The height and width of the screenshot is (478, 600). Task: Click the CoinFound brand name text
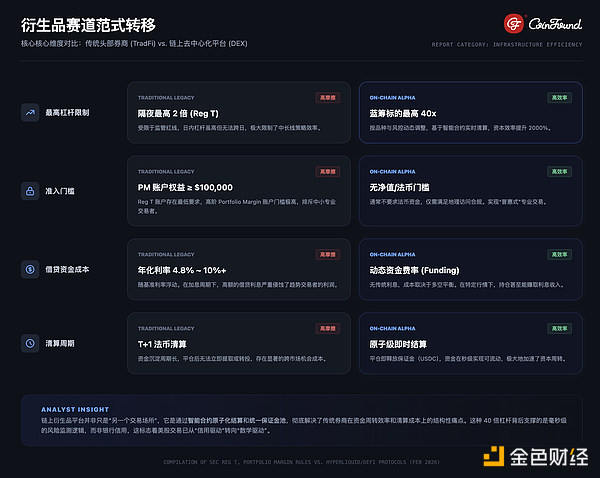[556, 23]
